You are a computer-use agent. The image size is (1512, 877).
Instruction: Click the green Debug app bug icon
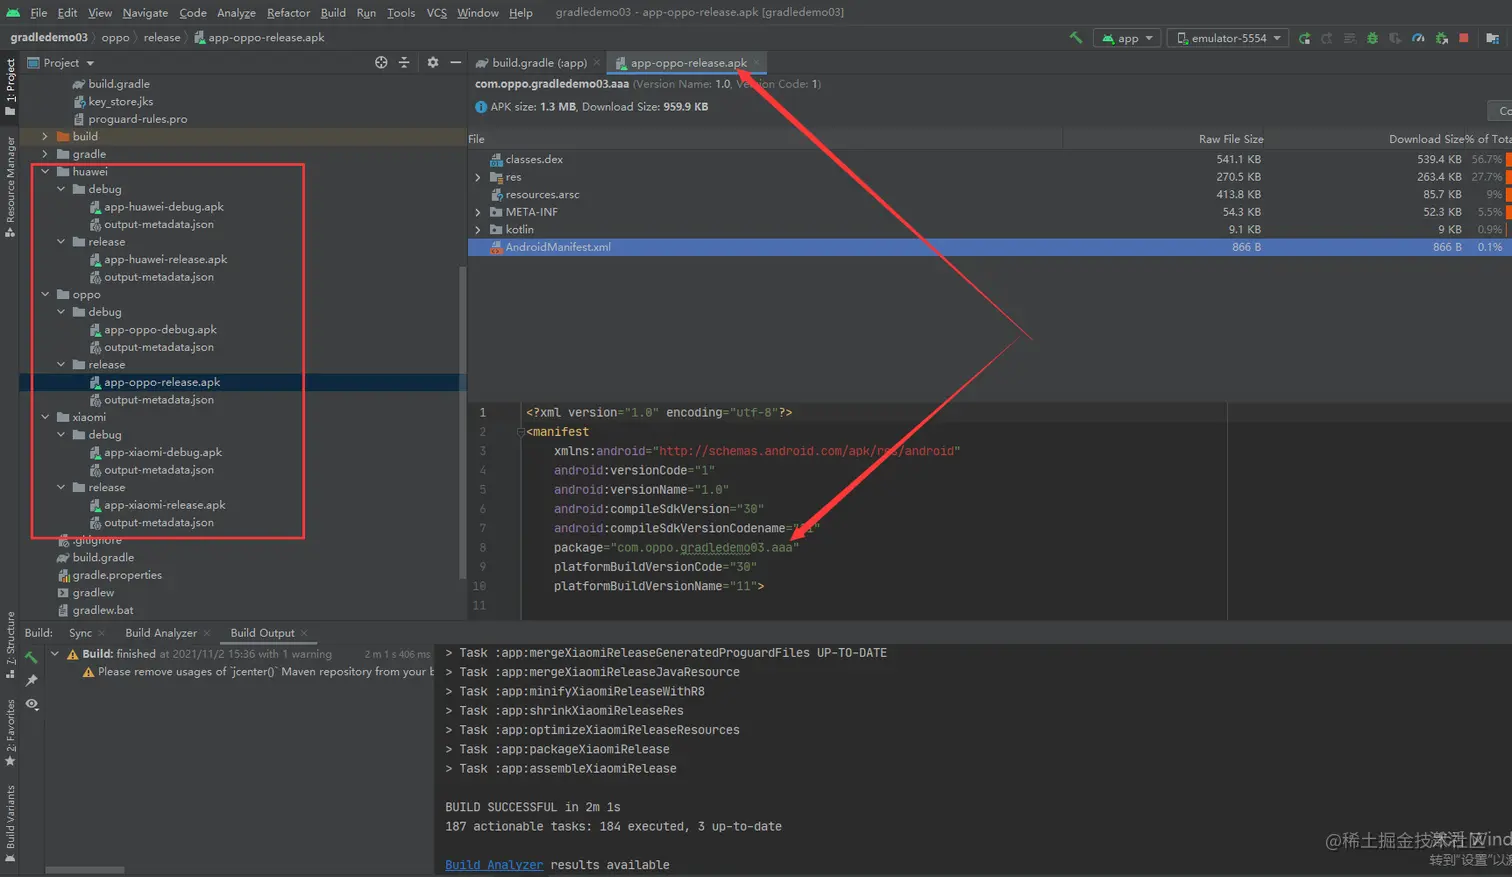pyautogui.click(x=1372, y=38)
